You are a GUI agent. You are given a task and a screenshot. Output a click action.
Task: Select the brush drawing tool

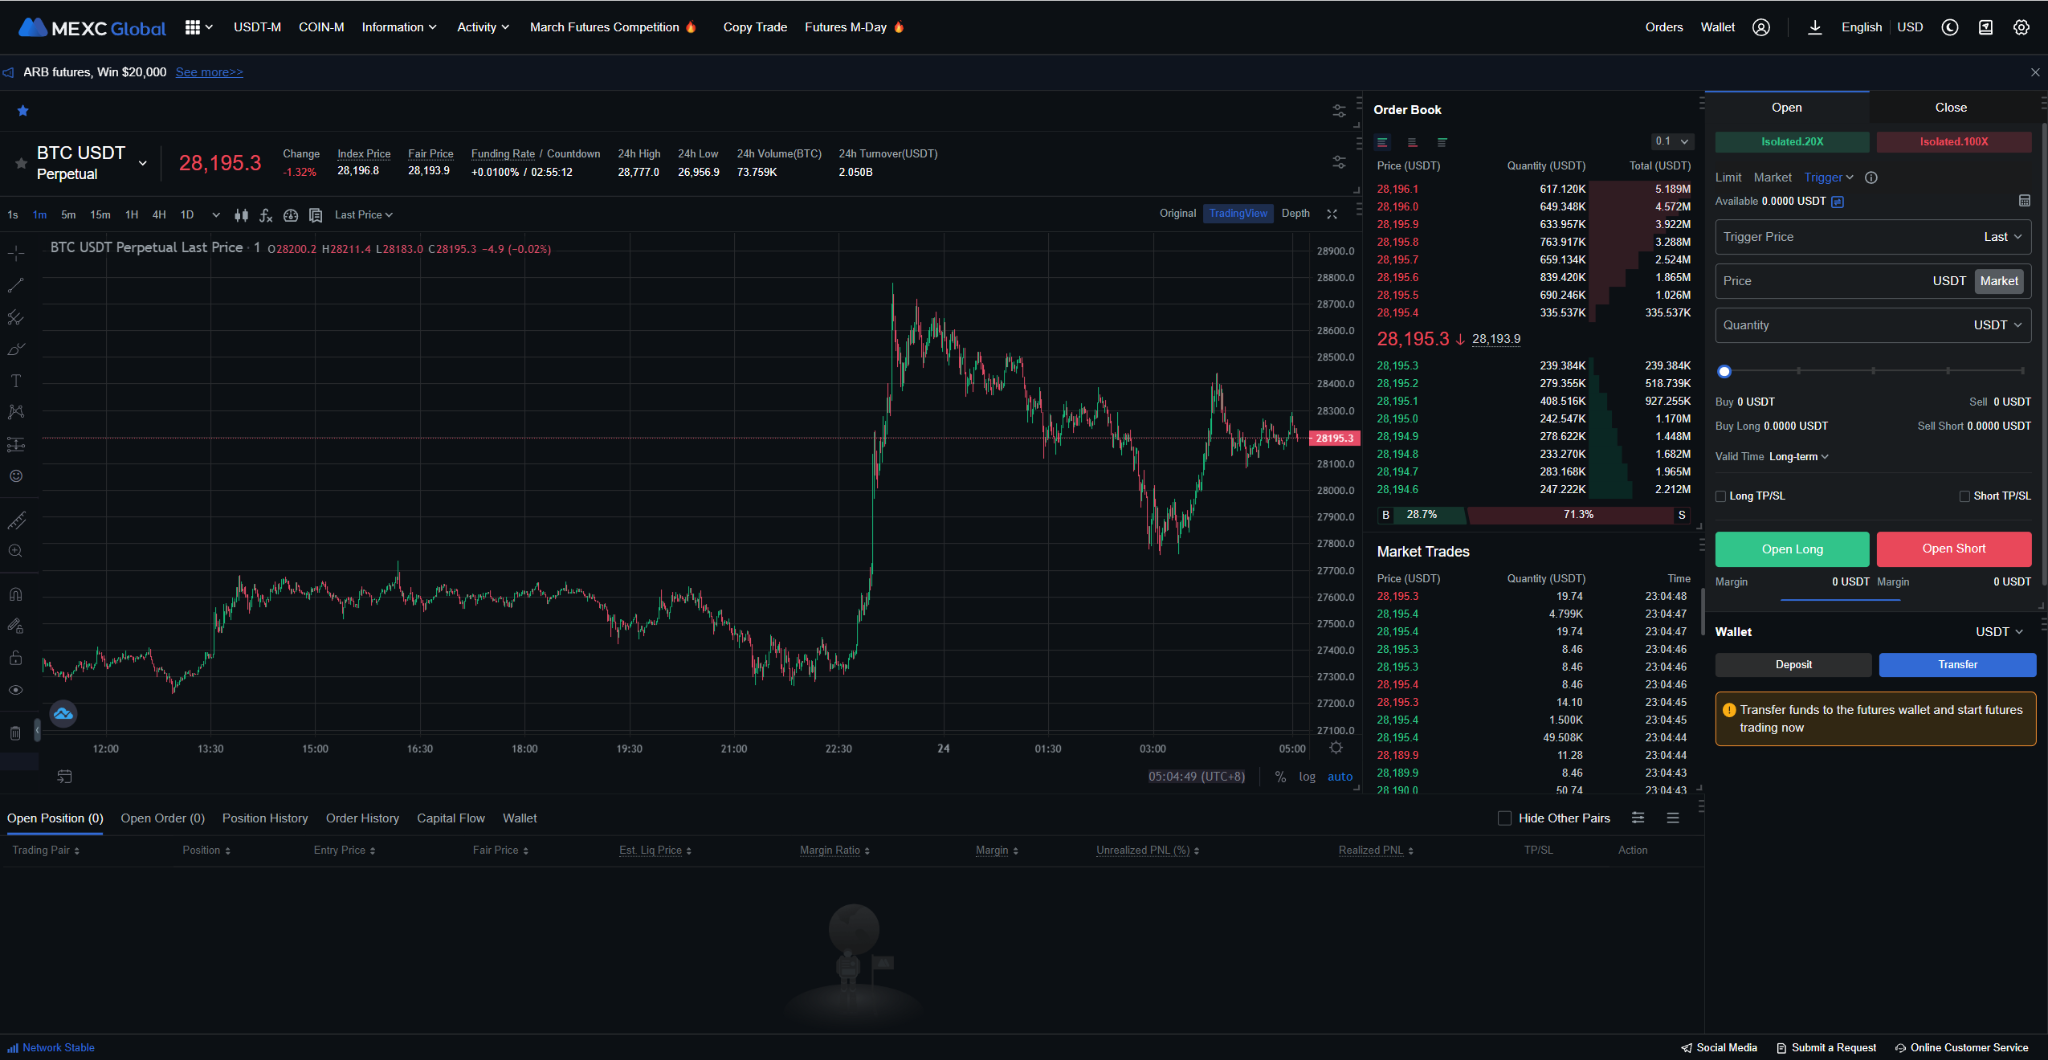point(16,349)
